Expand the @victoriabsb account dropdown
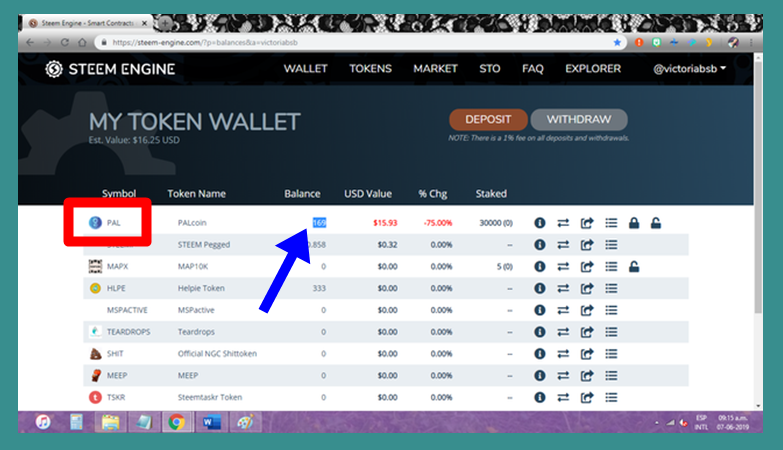Screen dimensions: 783x450 (690, 69)
